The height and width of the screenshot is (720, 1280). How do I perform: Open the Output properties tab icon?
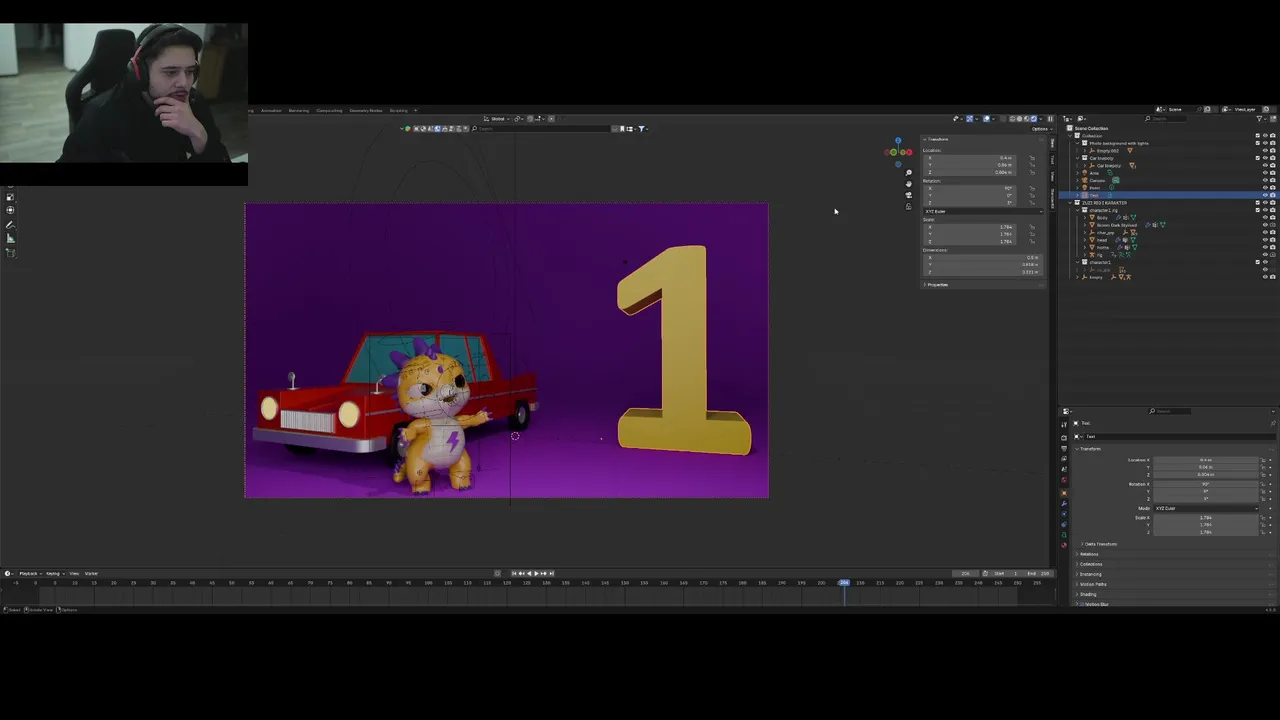(1064, 448)
